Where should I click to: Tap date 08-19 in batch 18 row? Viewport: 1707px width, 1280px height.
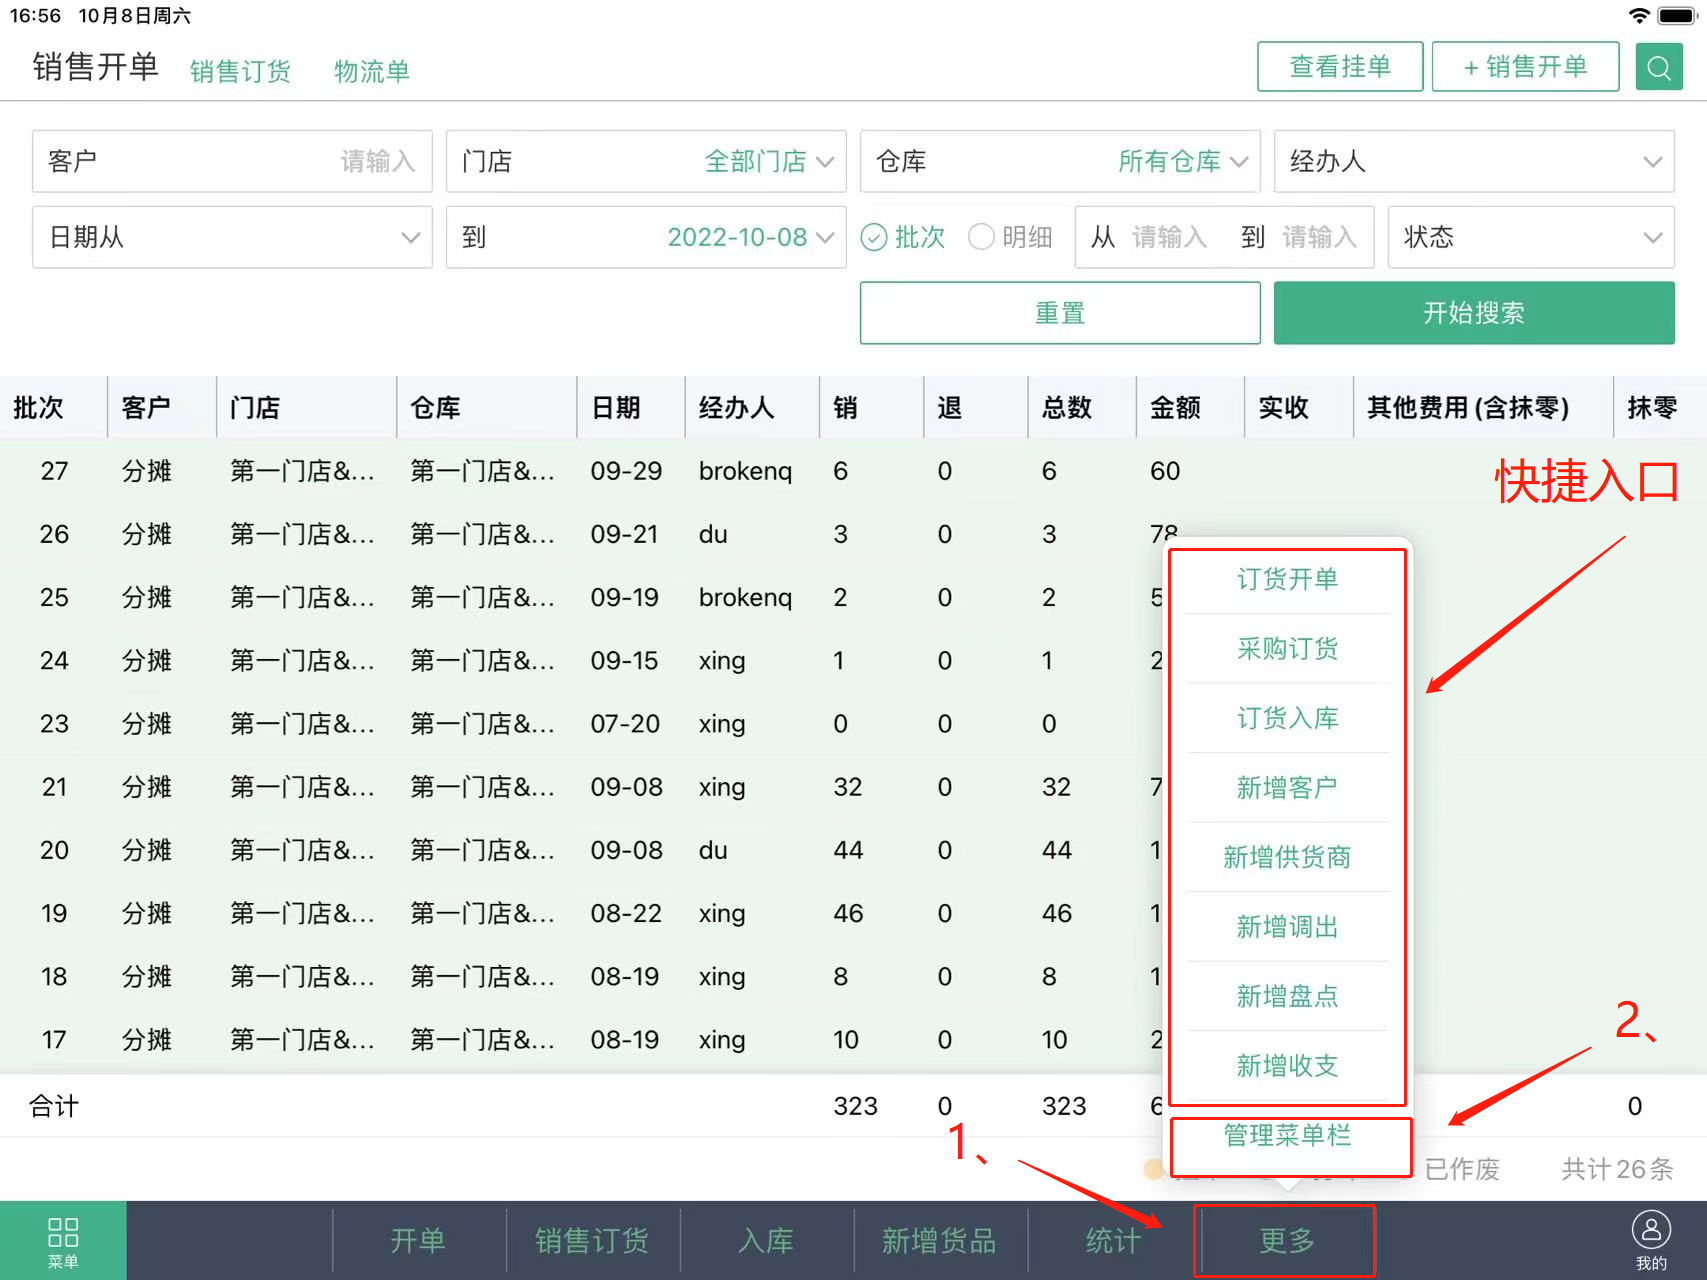(625, 976)
